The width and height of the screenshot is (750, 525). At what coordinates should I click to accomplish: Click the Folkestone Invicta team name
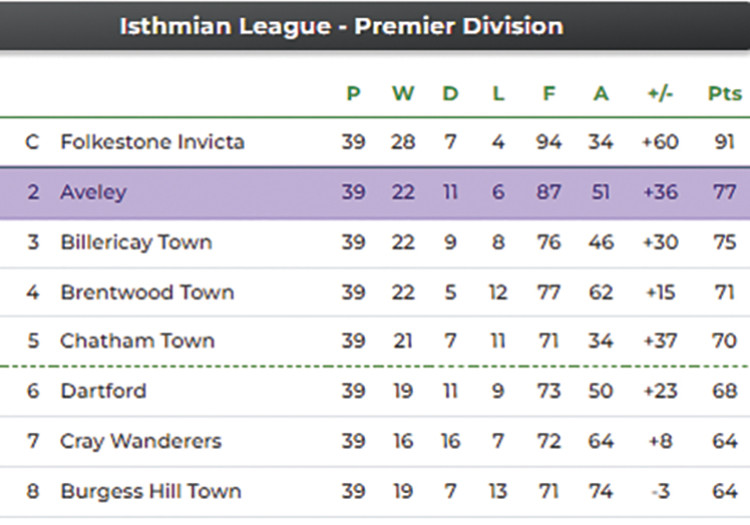[152, 142]
